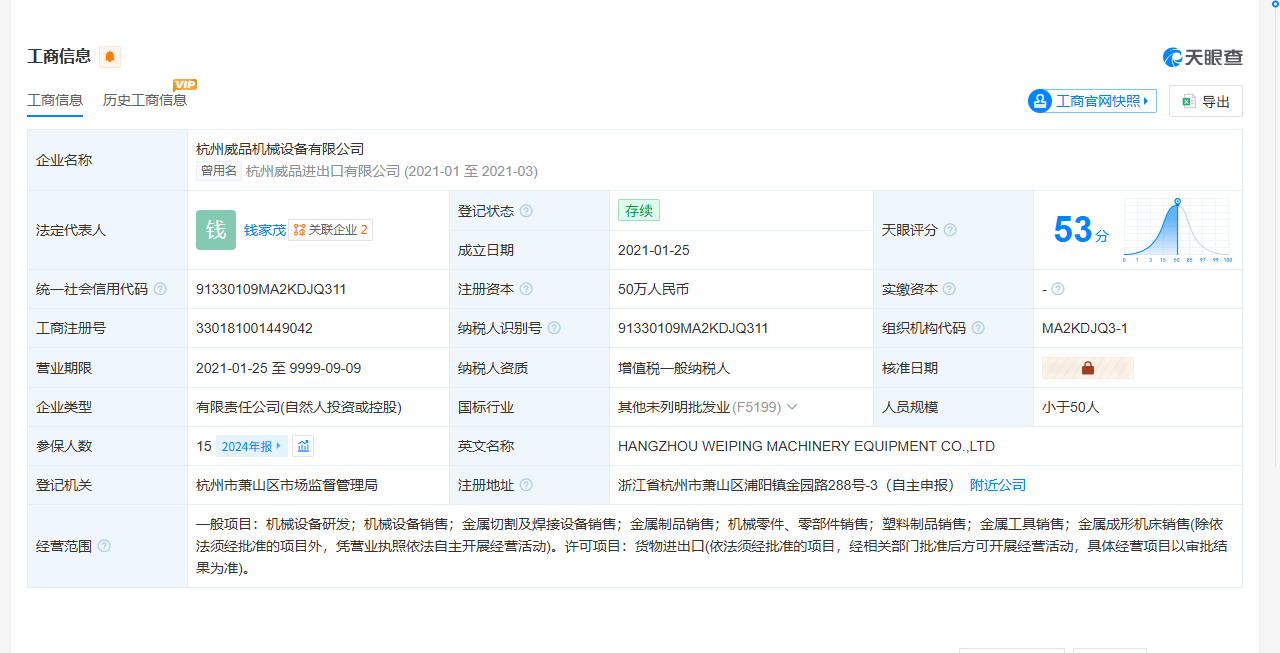Image resolution: width=1280 pixels, height=653 pixels.
Task: Click the help icon next to 登记状态
Action: pos(526,211)
